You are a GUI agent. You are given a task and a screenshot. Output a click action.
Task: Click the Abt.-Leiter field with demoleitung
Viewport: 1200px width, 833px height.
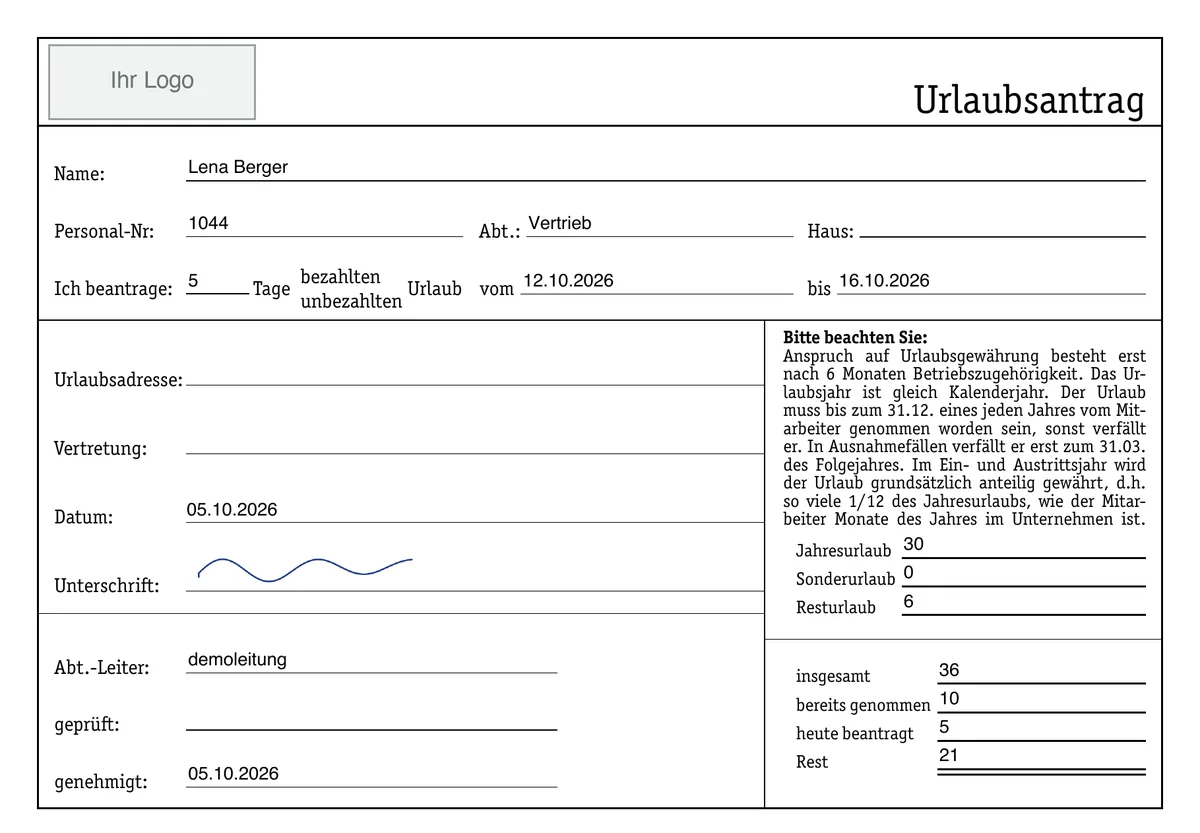pos(371,661)
